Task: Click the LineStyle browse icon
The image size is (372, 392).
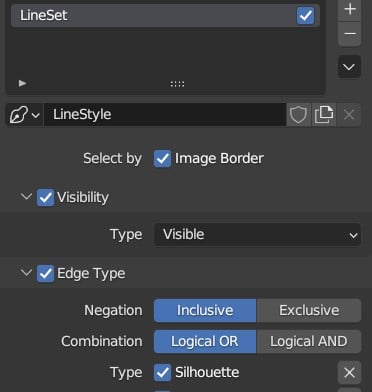Action: (24, 115)
